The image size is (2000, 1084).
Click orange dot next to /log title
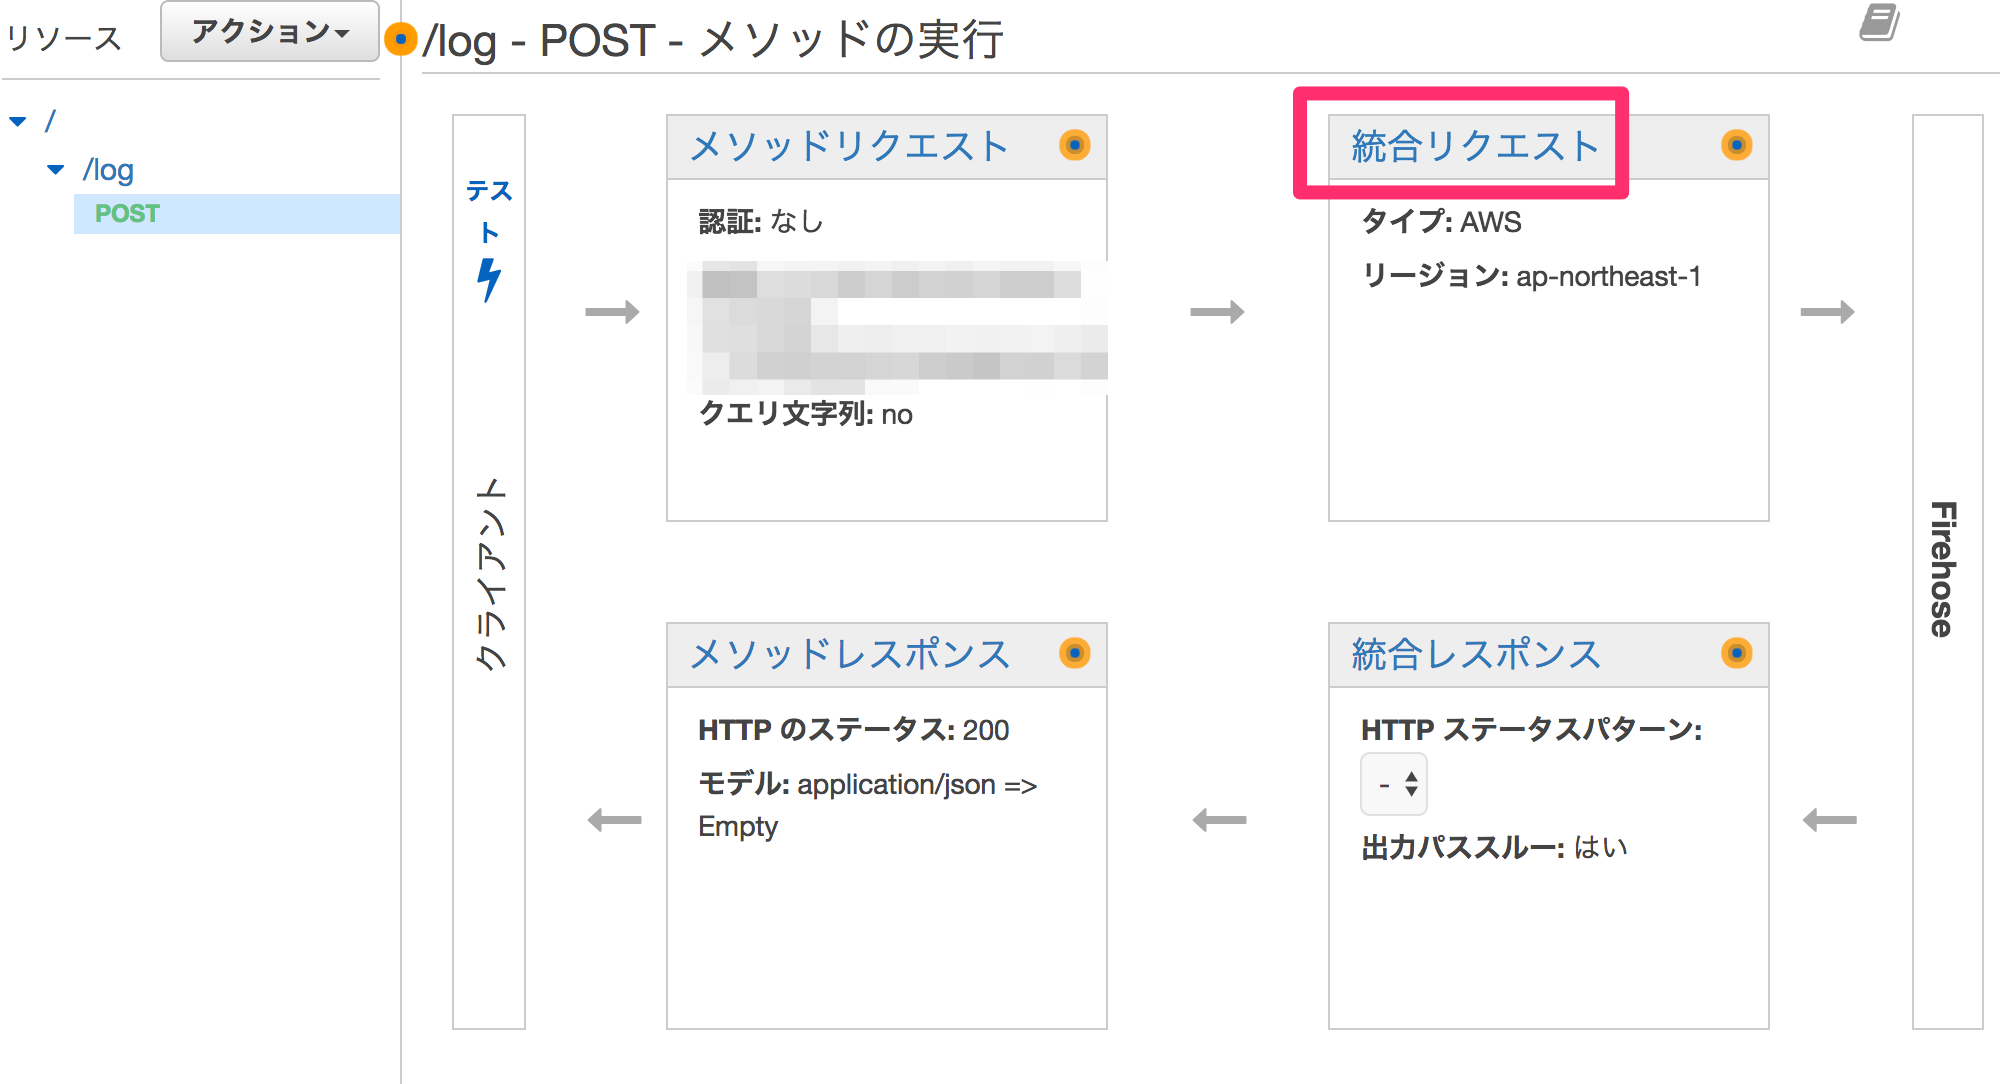pyautogui.click(x=400, y=40)
